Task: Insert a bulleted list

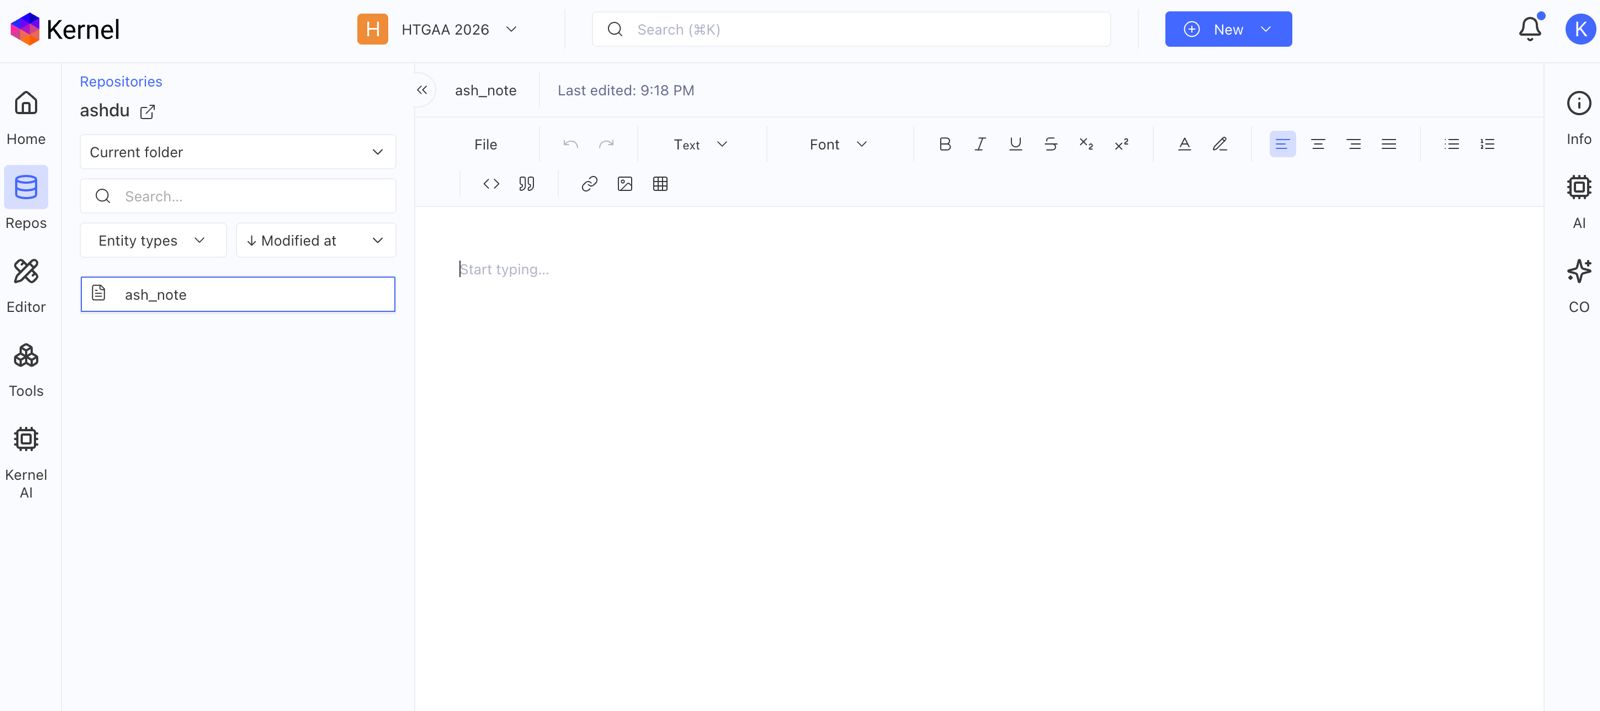Action: [x=1452, y=144]
